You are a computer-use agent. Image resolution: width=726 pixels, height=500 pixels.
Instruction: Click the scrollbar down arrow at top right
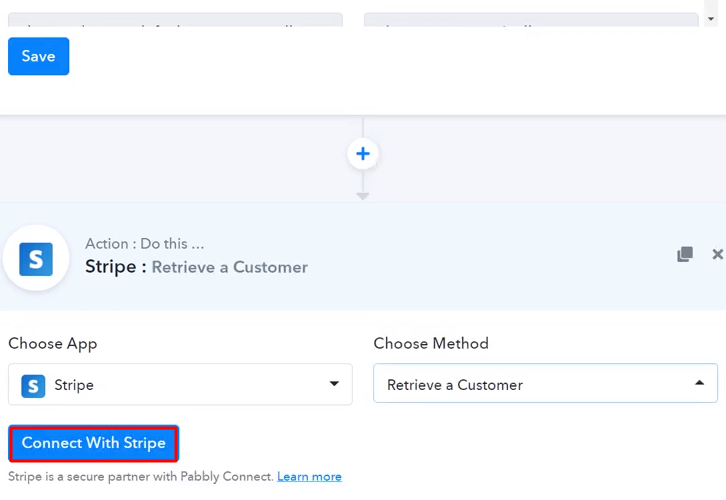coord(711,19)
